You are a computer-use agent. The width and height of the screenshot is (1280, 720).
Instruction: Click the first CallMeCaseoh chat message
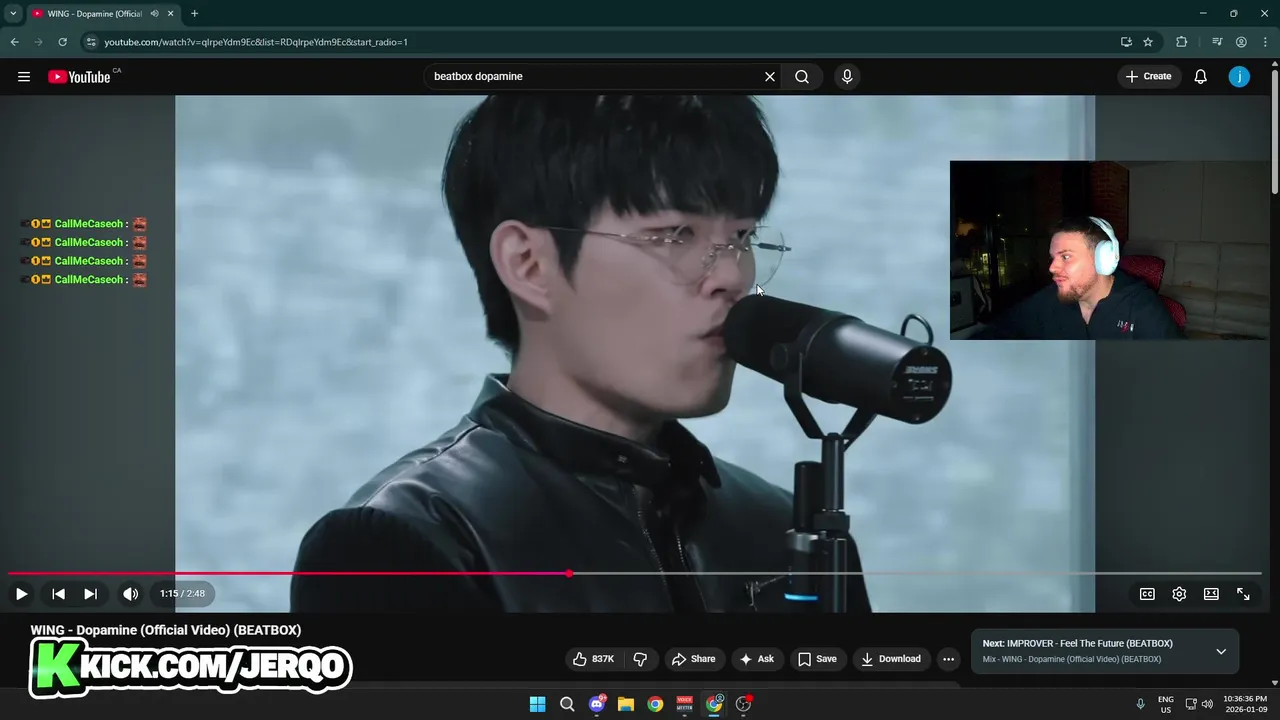pyautogui.click(x=84, y=224)
